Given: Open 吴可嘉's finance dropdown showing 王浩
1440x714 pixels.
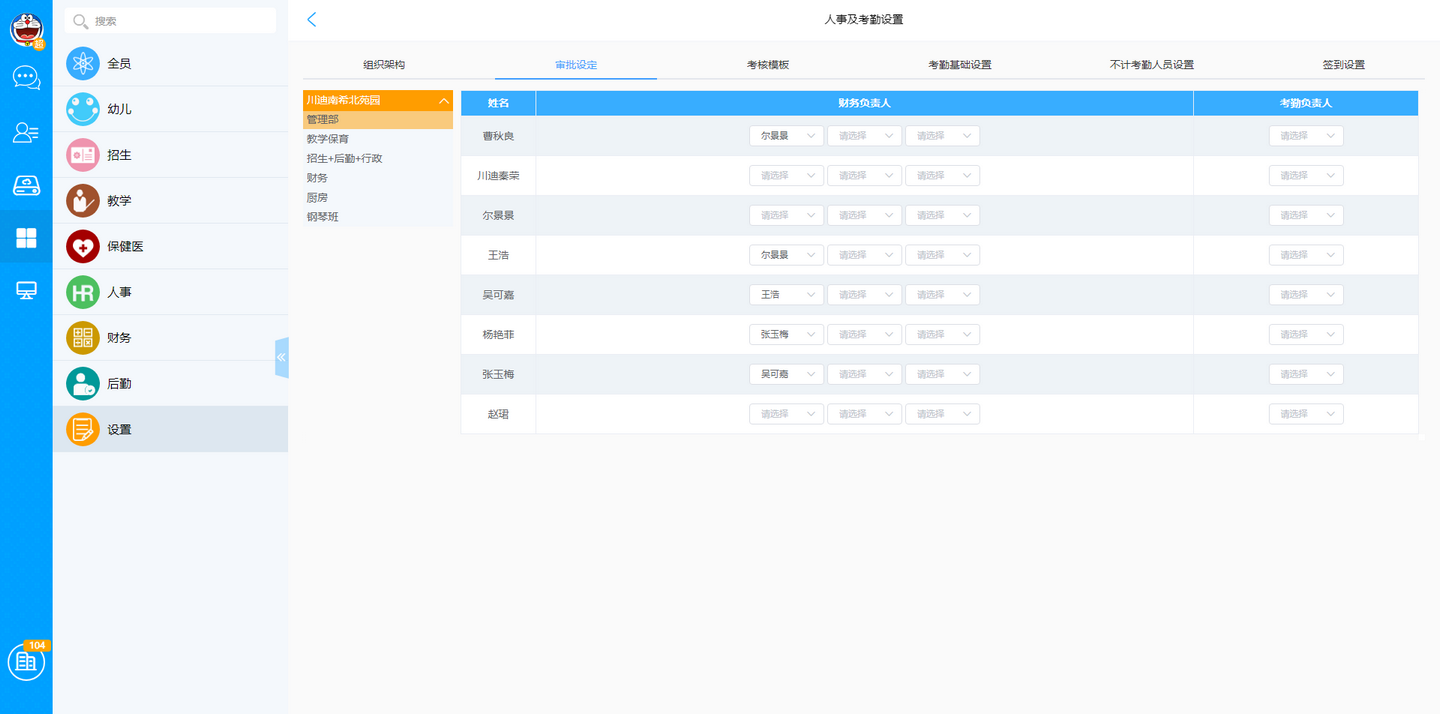Looking at the screenshot, I should [x=787, y=295].
